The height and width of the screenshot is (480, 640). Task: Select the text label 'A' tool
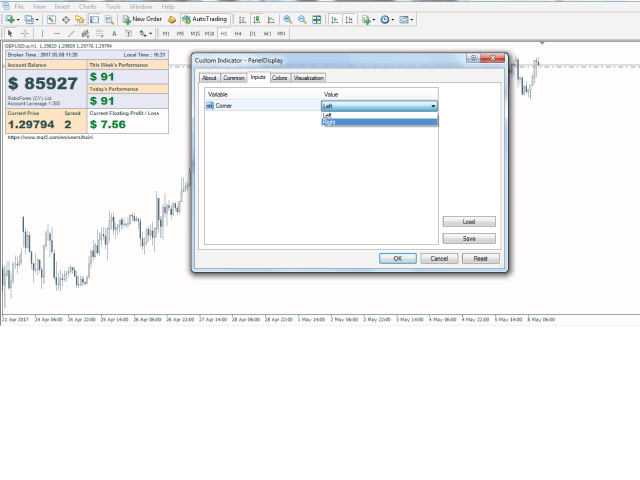[113, 33]
